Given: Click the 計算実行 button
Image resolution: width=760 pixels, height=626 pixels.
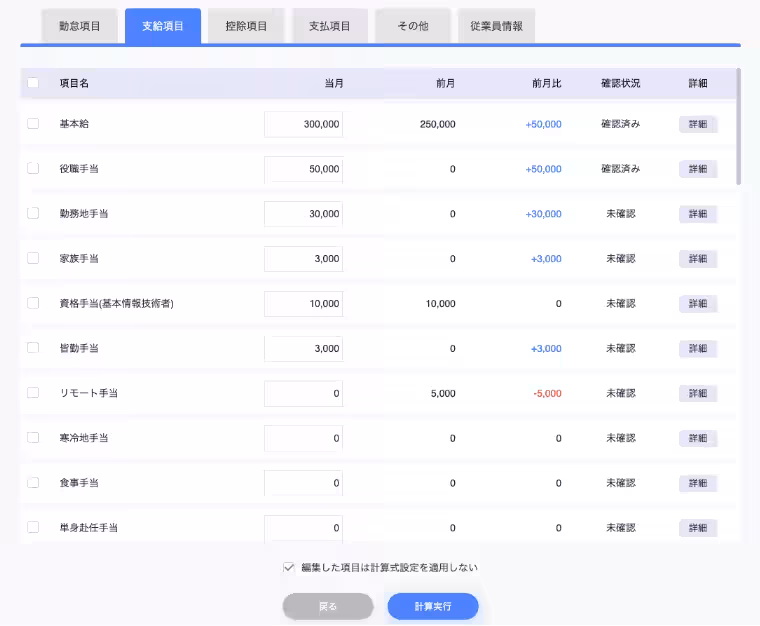Looking at the screenshot, I should point(433,606).
